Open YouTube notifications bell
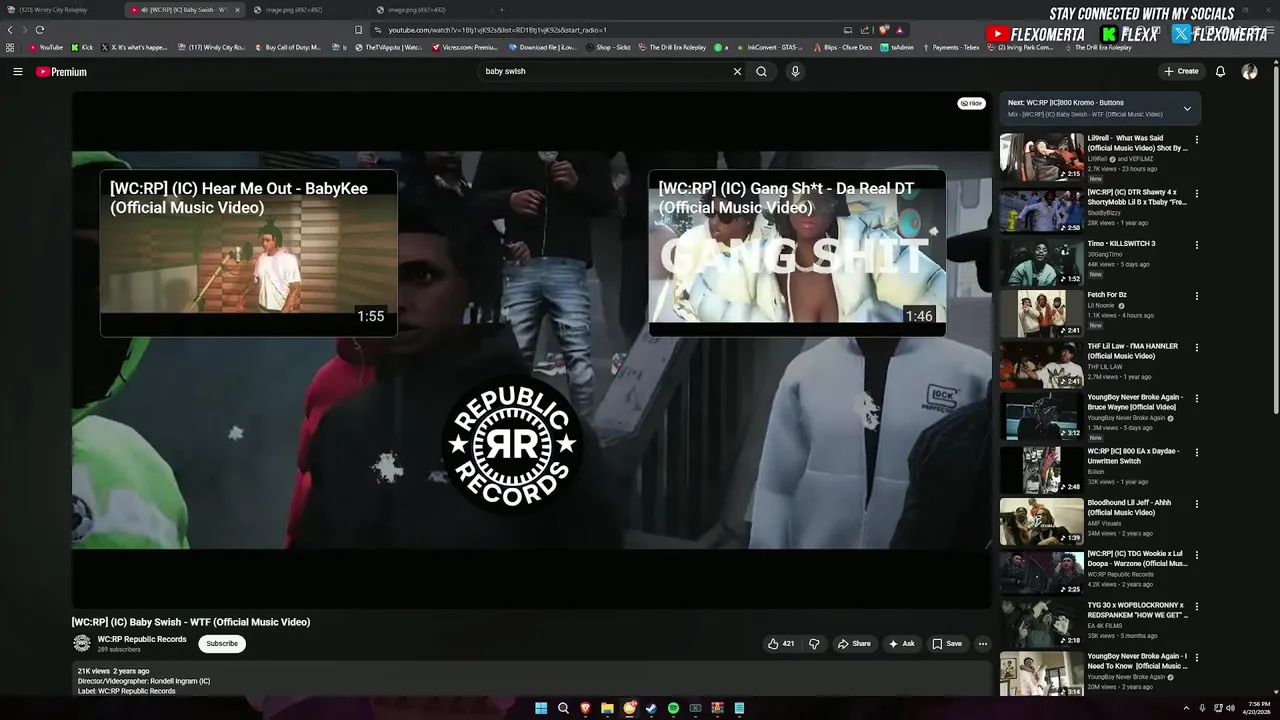1280x720 pixels. coord(1220,72)
